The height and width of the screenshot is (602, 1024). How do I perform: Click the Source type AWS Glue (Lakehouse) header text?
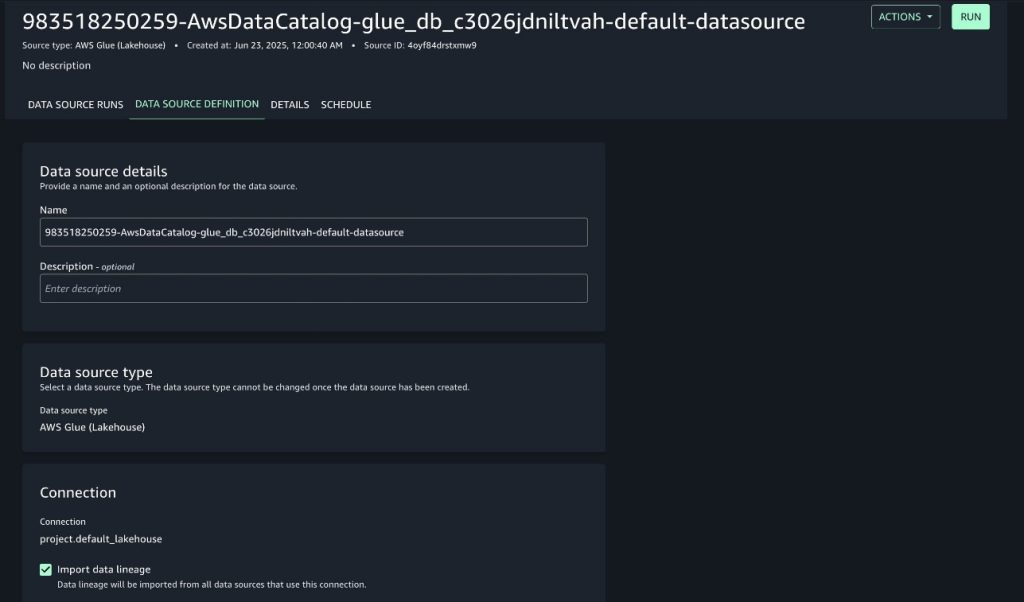click(x=94, y=46)
